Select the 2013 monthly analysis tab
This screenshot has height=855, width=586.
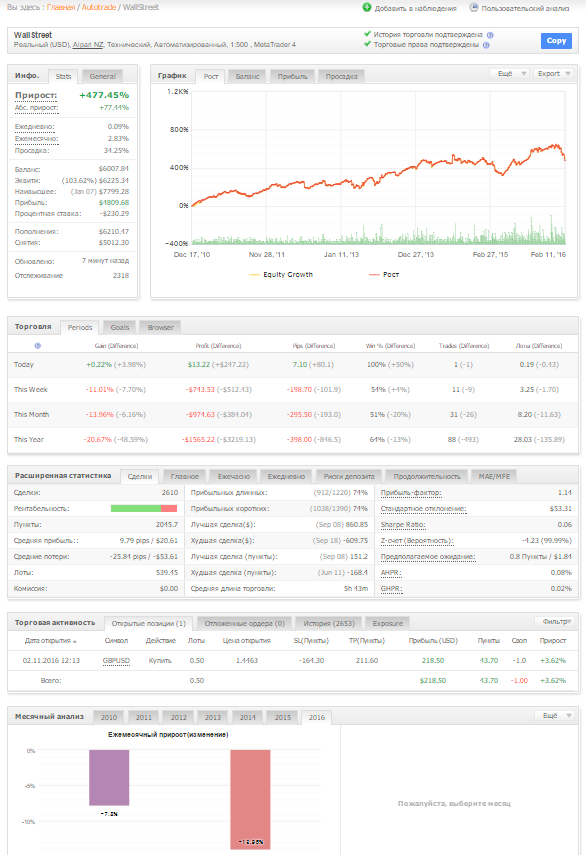click(x=213, y=717)
